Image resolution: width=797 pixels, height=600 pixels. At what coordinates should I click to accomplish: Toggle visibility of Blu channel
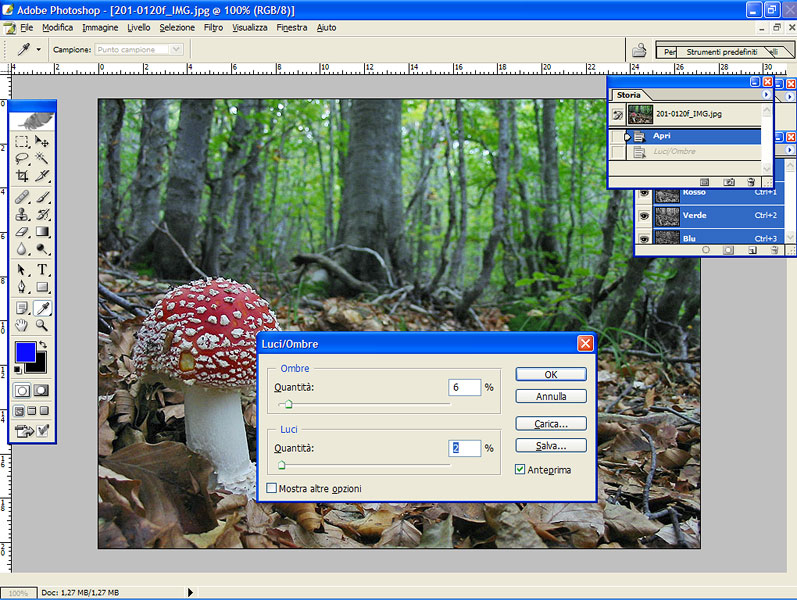click(644, 238)
